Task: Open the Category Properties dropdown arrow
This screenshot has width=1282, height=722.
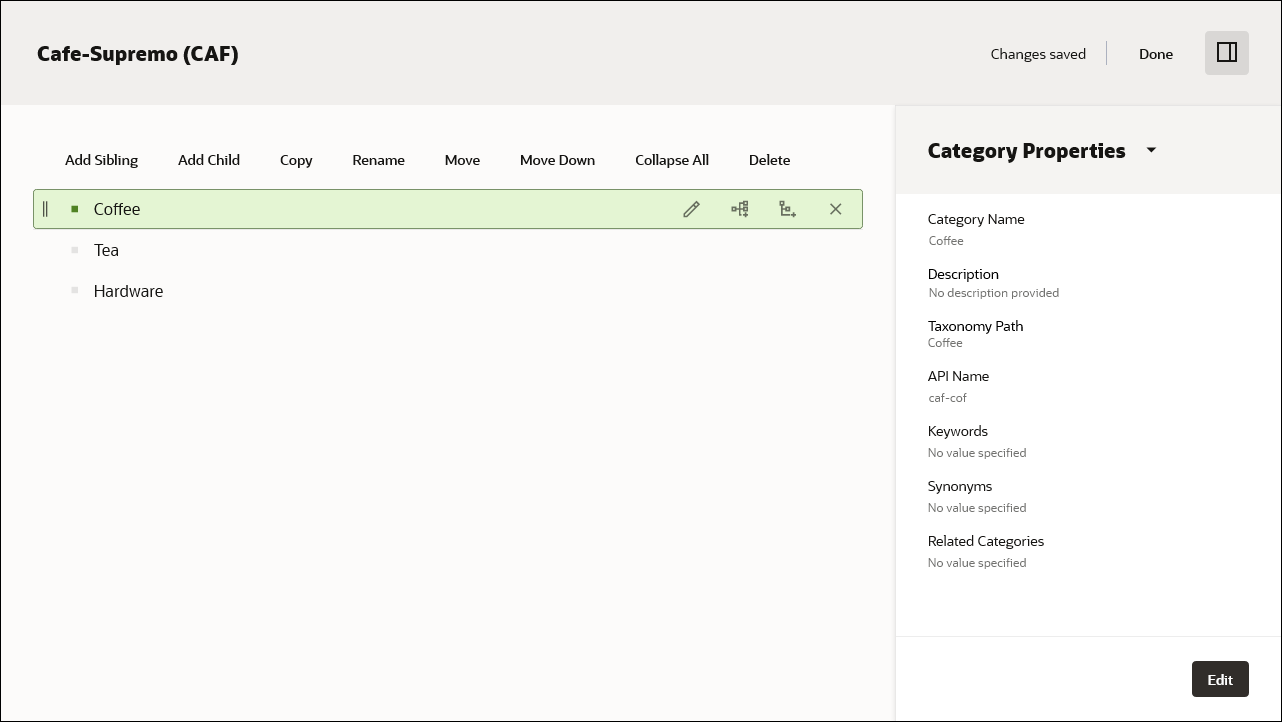Action: pyautogui.click(x=1151, y=150)
